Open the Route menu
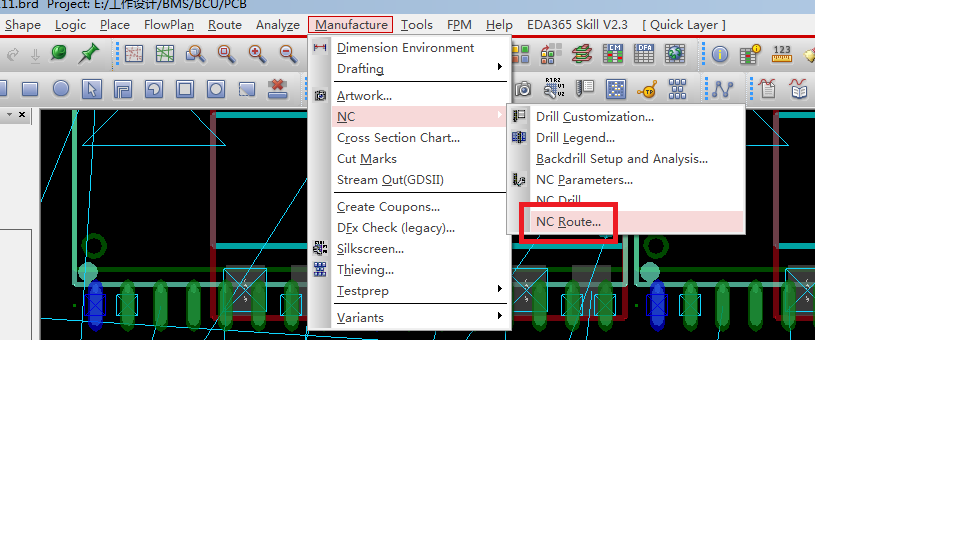 225,25
